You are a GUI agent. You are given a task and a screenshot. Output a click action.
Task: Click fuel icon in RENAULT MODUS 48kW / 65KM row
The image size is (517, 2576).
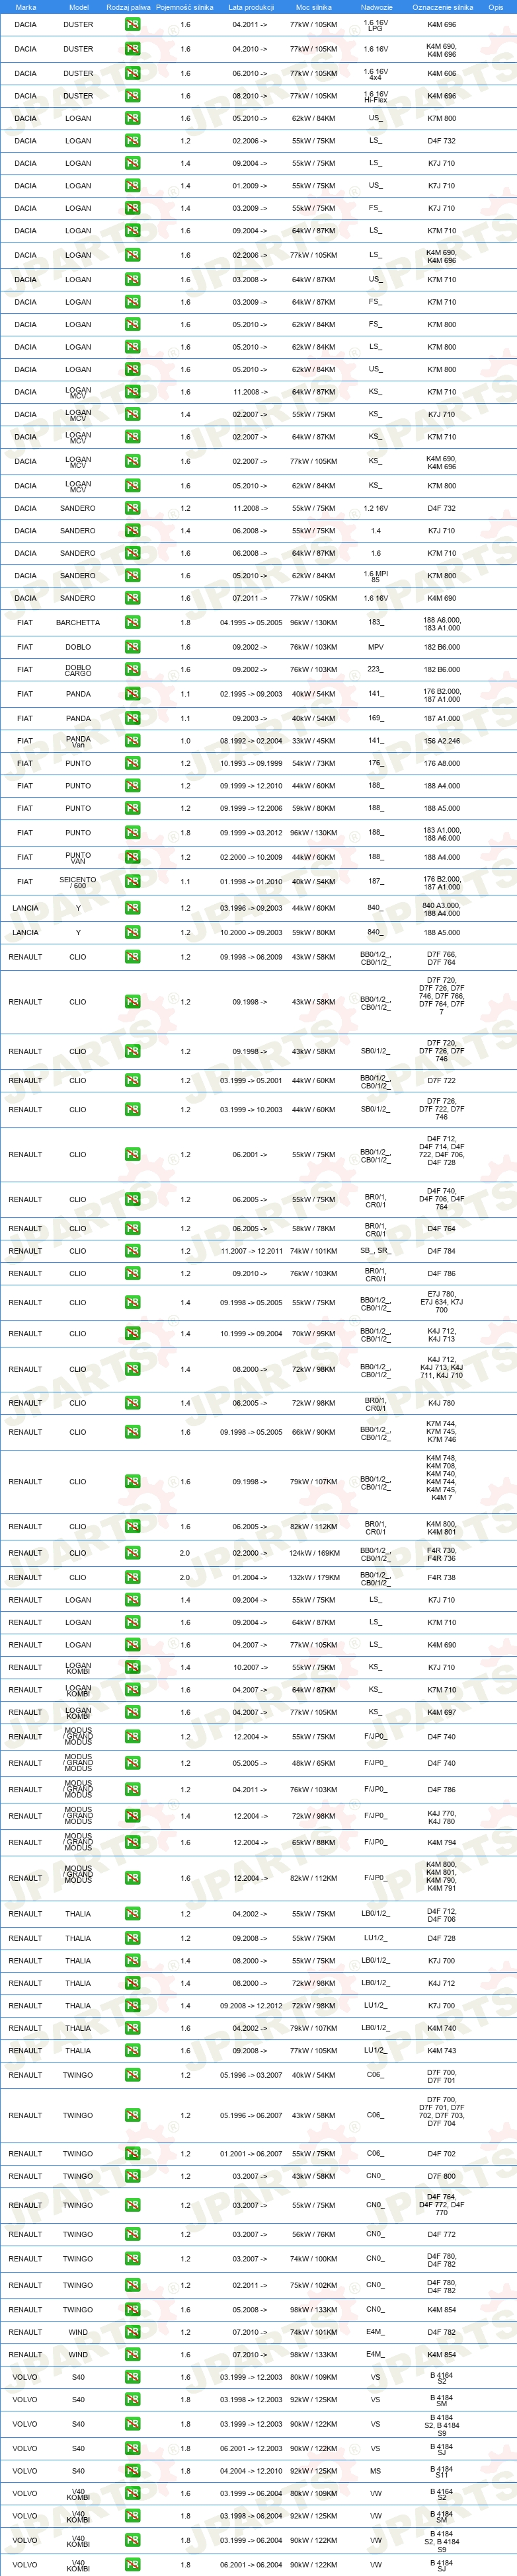[x=132, y=1763]
